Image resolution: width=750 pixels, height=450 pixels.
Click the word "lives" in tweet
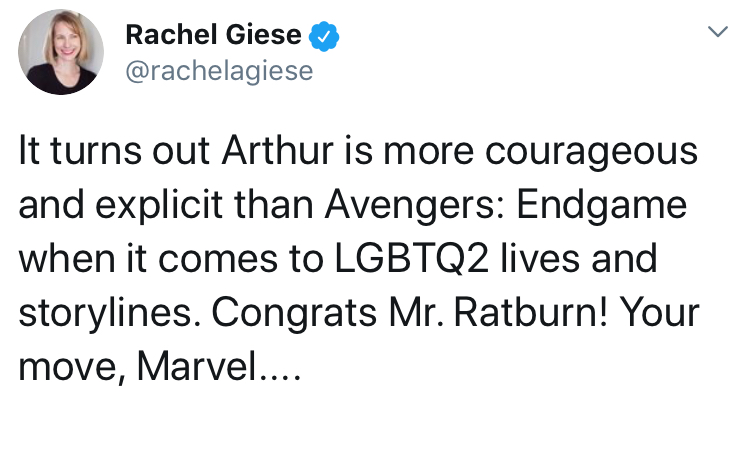pos(540,259)
